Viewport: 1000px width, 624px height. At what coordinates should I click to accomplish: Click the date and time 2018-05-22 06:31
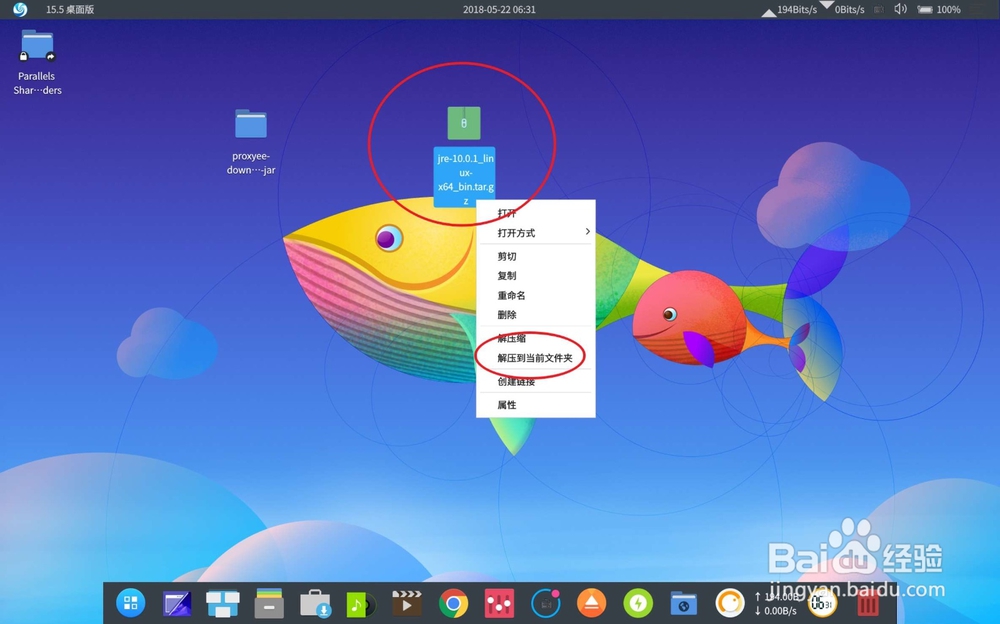(499, 10)
